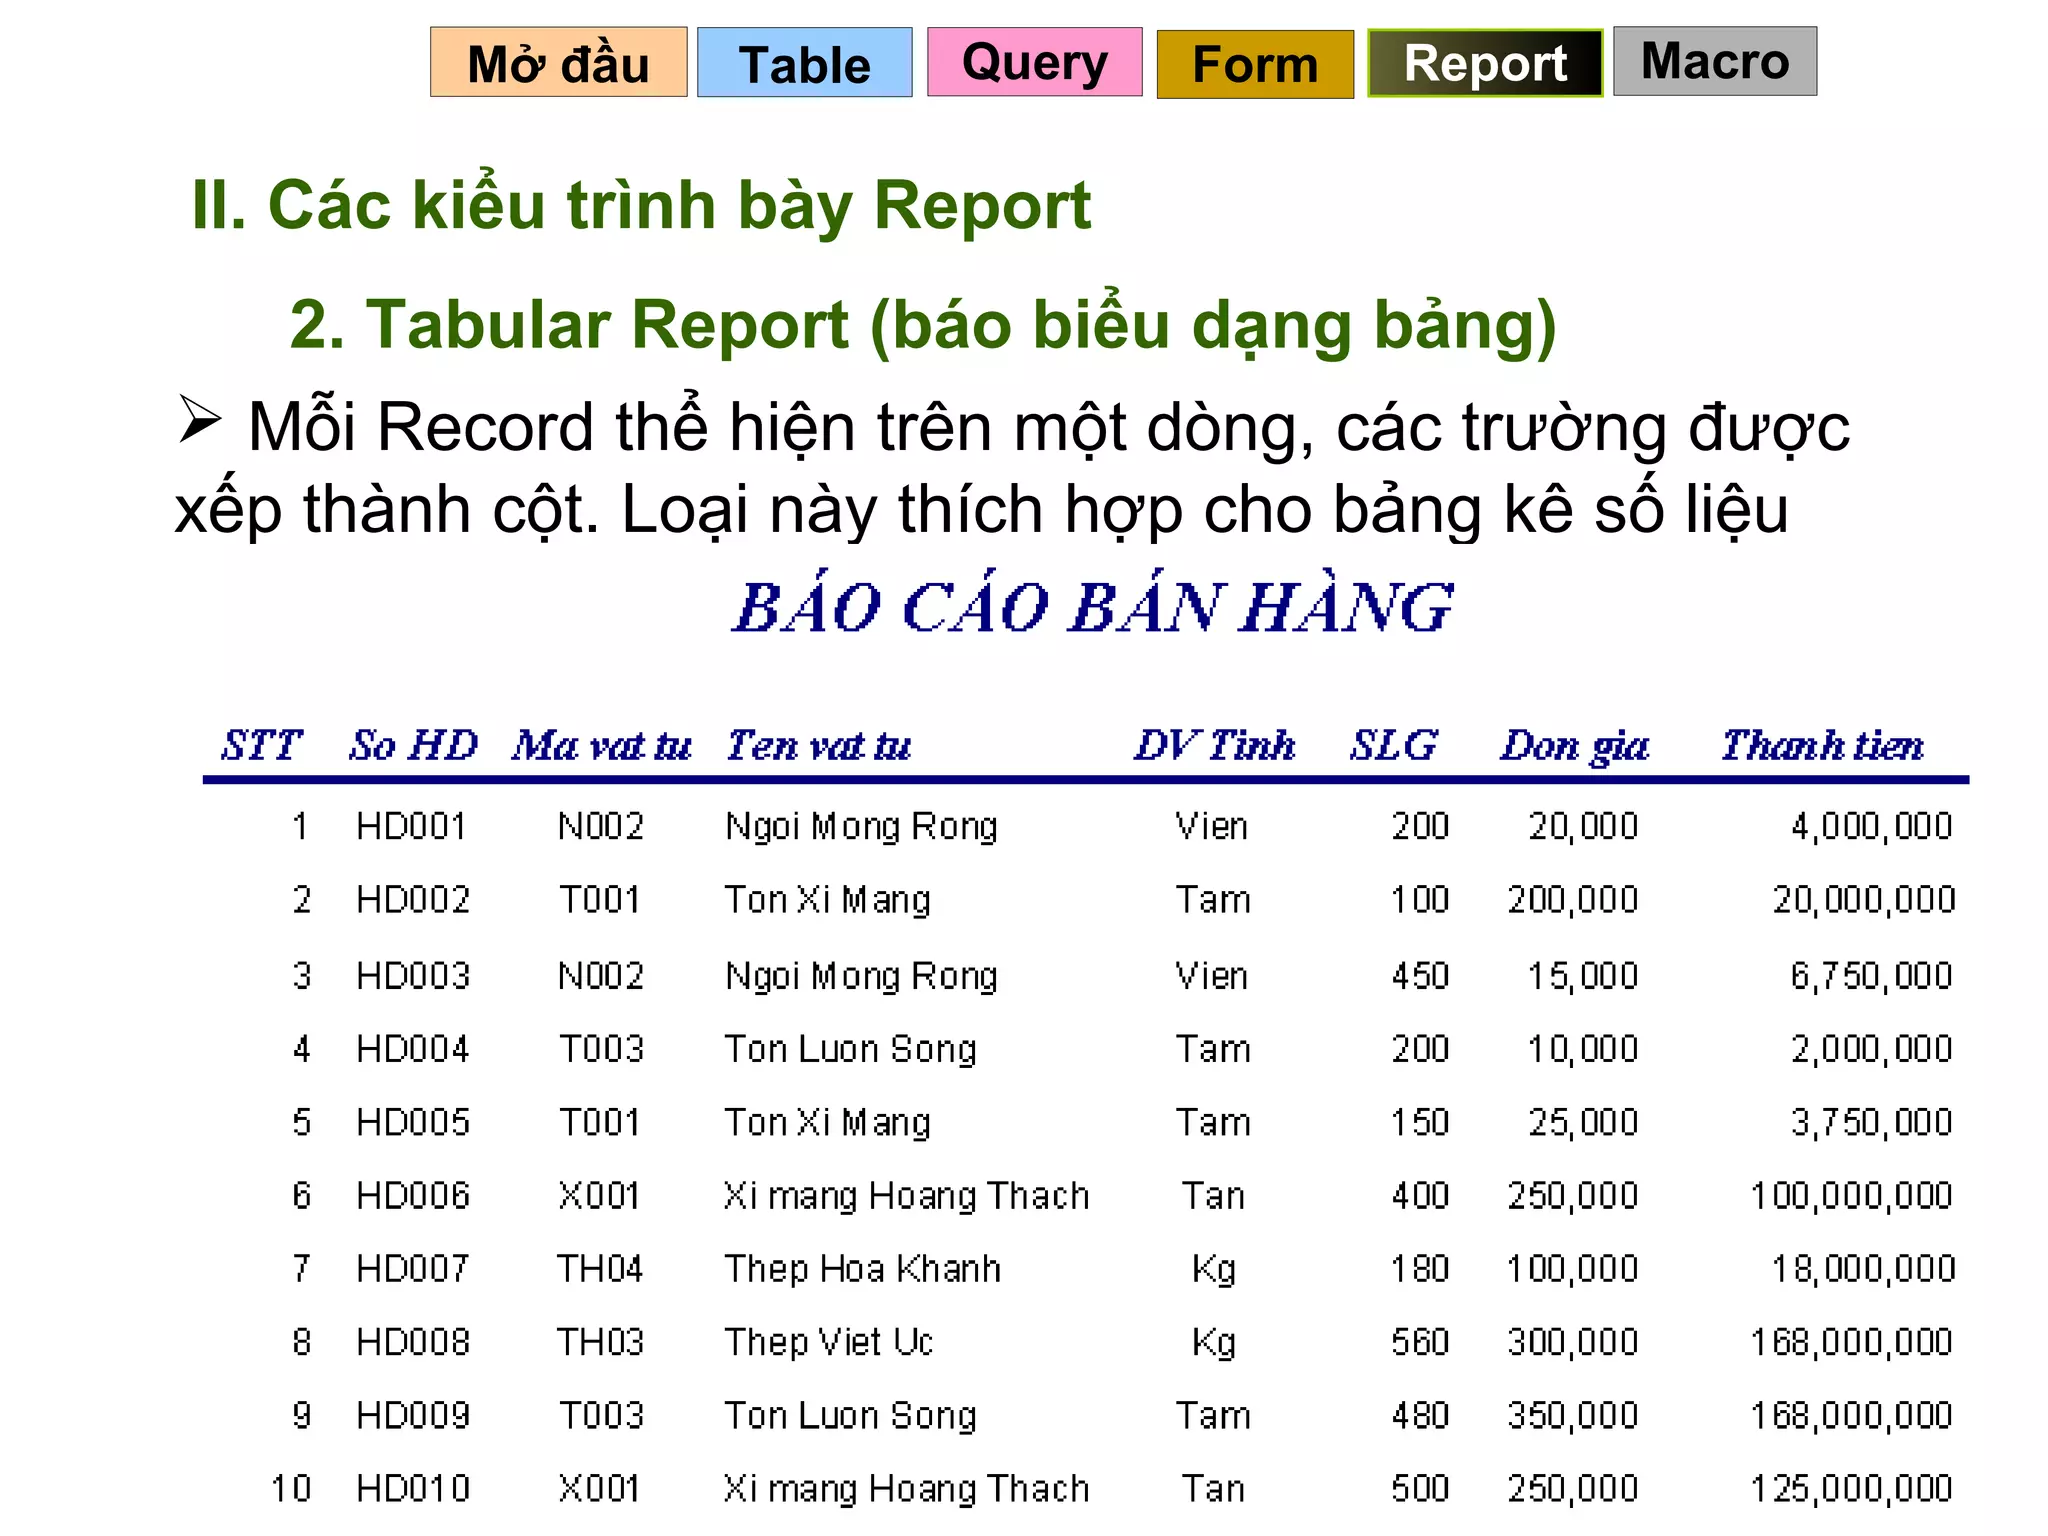Click 'Ton Xi Mang' in HD005 row
The height and width of the screenshot is (1536, 2048).
827,1125
